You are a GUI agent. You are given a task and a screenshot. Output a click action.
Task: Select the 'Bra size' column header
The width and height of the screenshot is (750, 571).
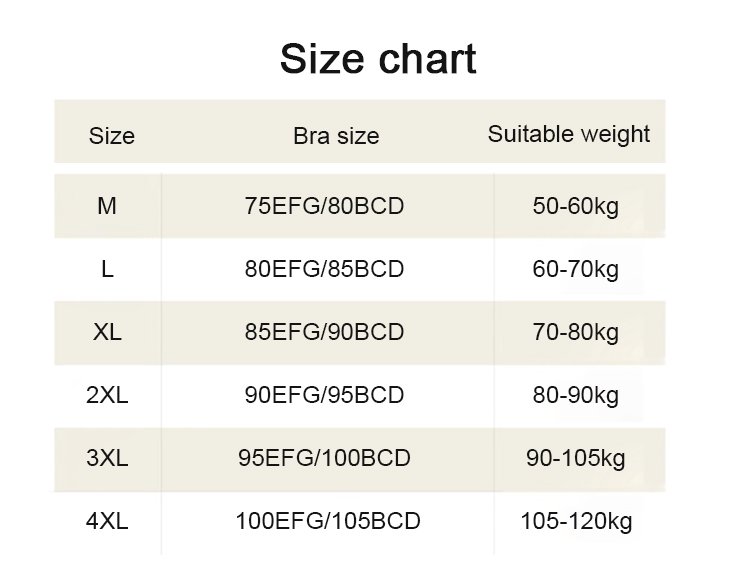[336, 136]
